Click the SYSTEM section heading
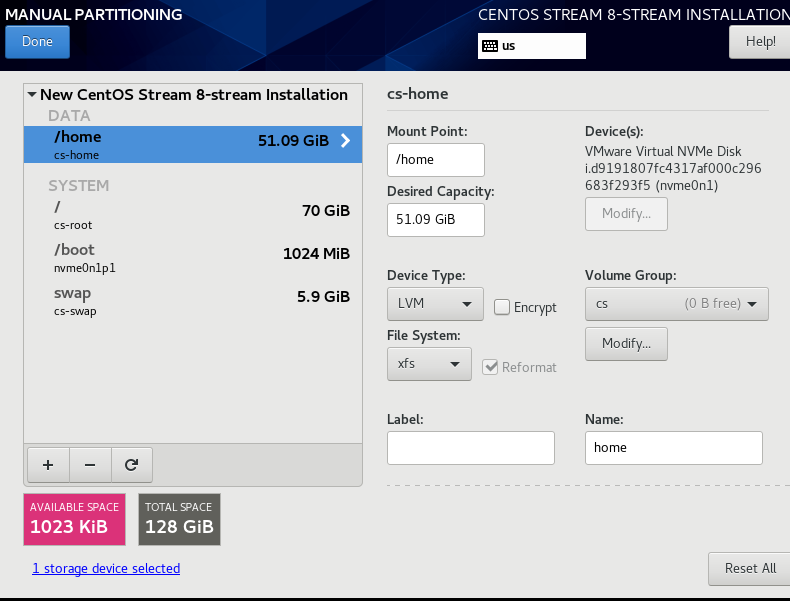 (79, 186)
